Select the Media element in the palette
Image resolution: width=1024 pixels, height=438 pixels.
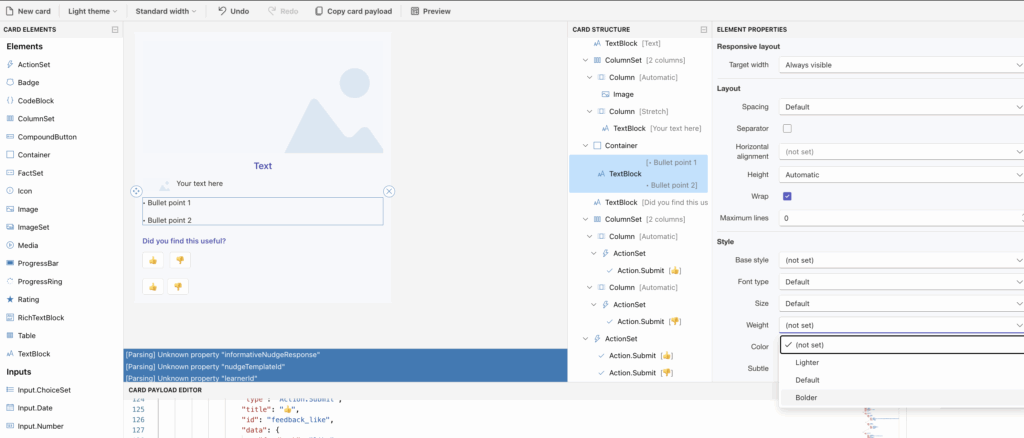22,245
